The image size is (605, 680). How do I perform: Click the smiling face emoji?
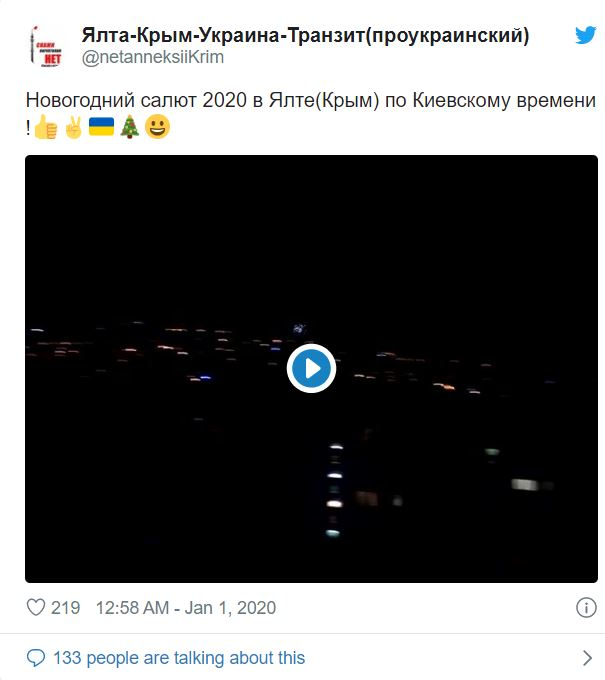[157, 127]
